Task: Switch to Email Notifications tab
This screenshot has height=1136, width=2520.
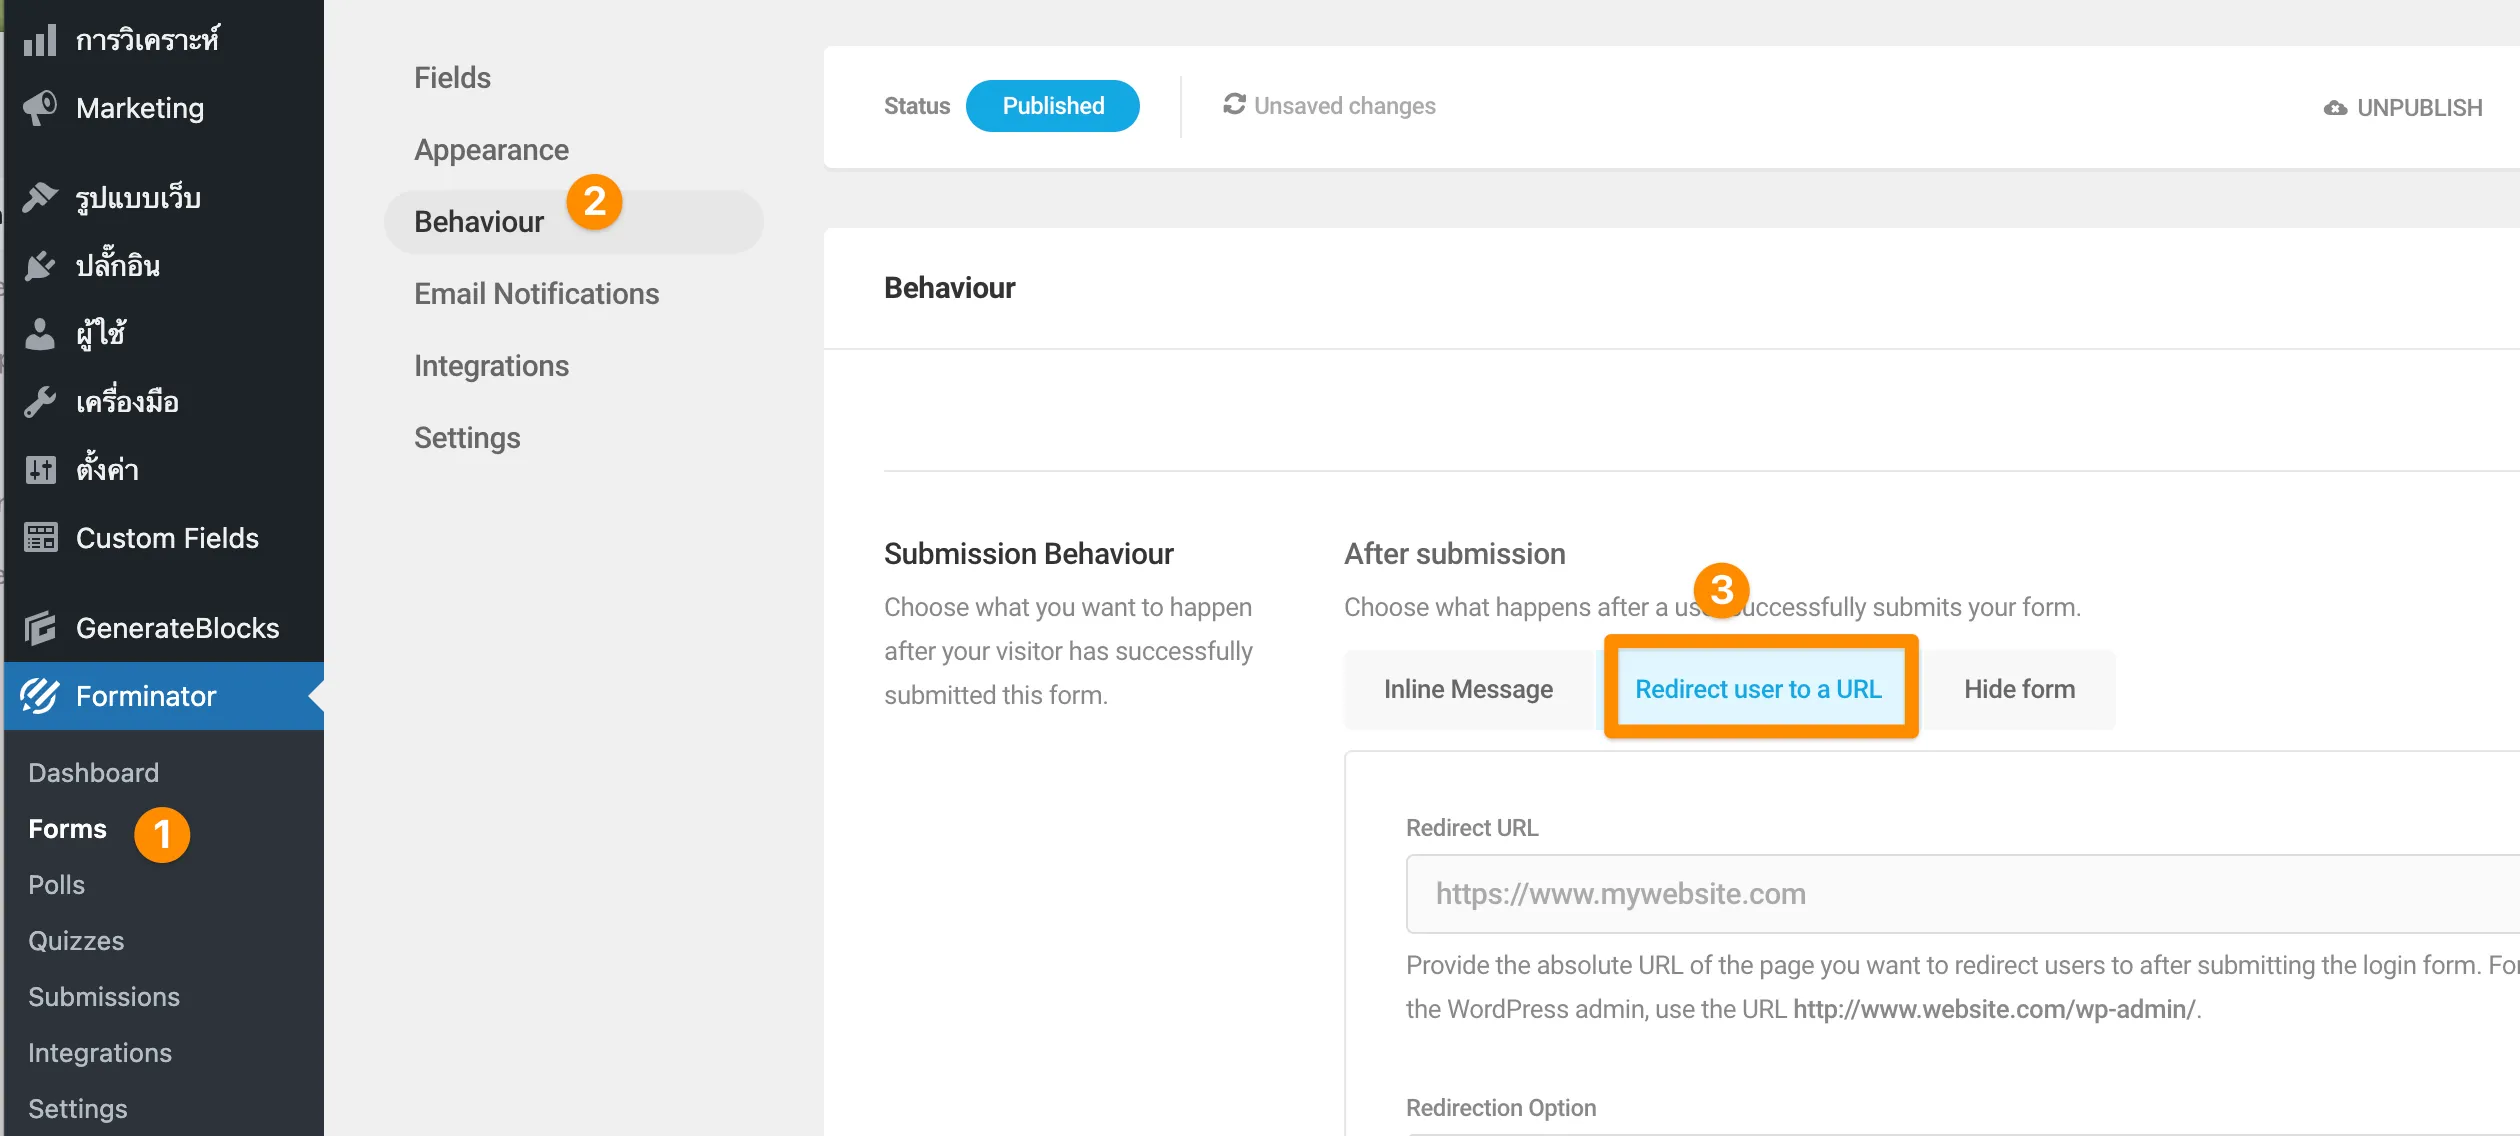Action: (x=536, y=294)
